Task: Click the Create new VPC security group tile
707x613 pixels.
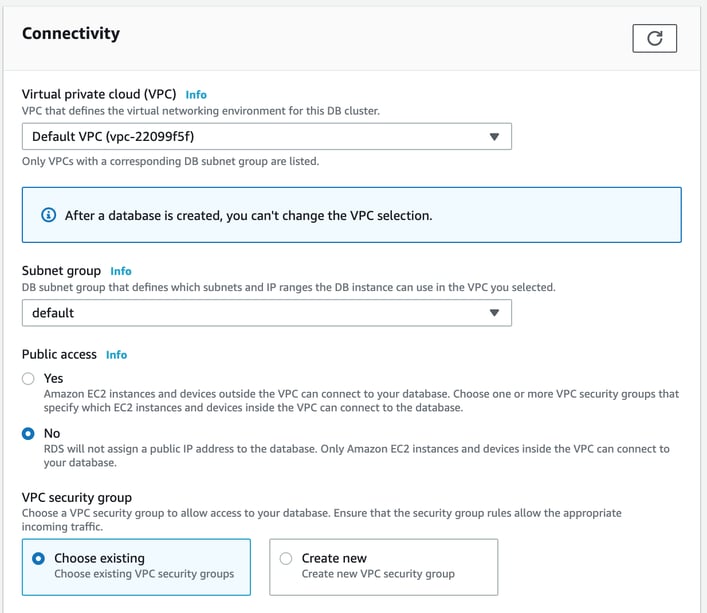Action: tap(384, 567)
